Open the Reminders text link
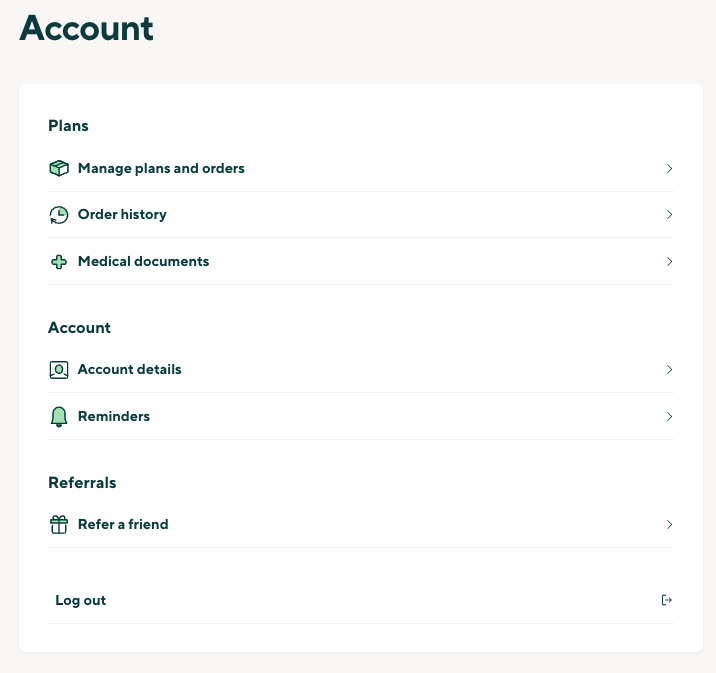Screen dimensions: 716x673 click(114, 416)
